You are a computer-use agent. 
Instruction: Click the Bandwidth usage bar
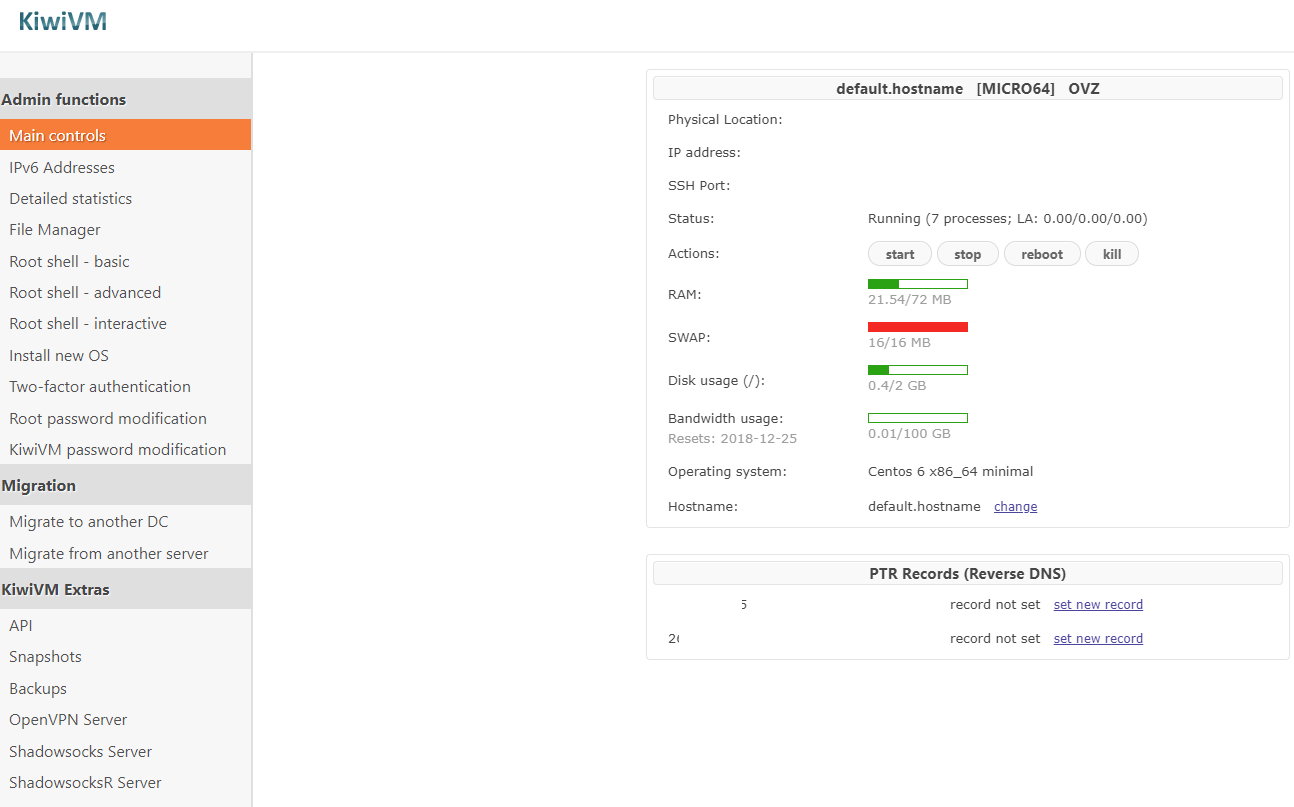(918, 417)
